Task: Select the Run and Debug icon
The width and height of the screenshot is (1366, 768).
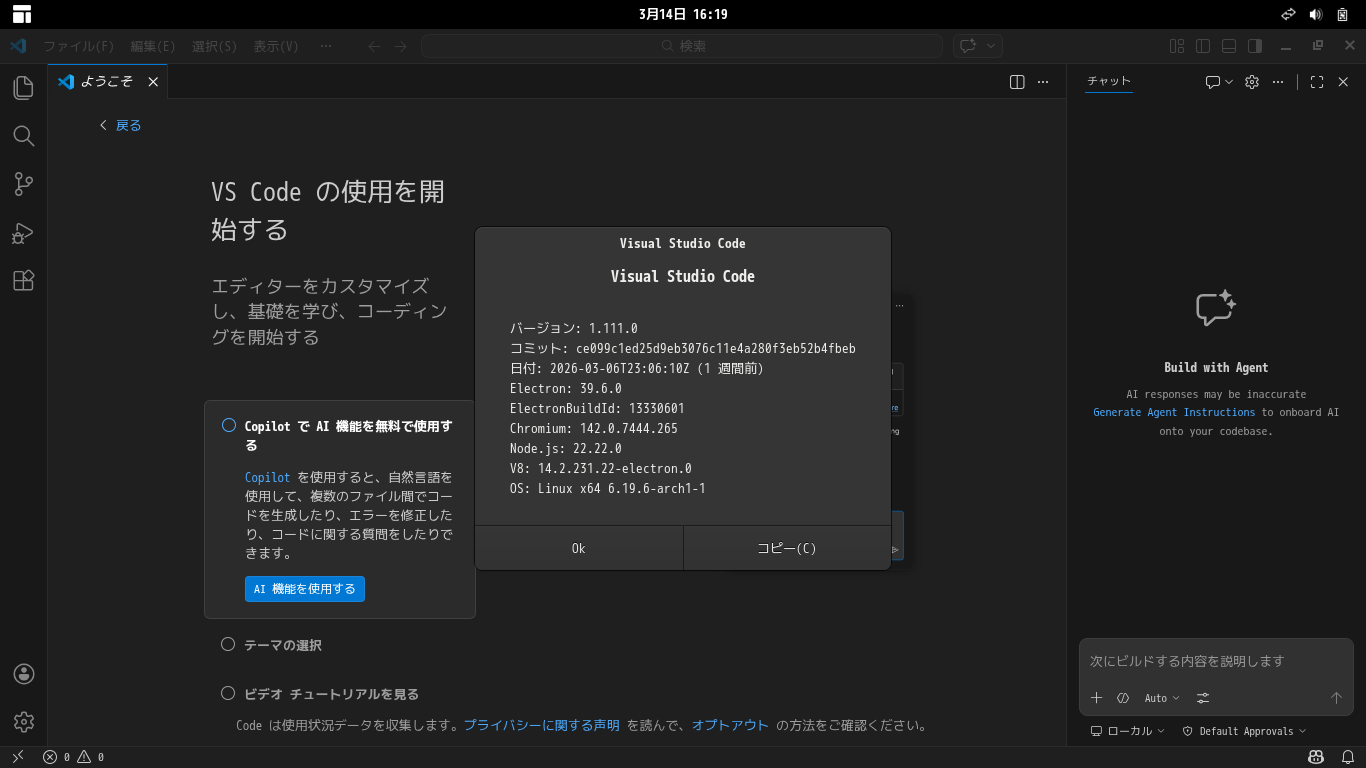Action: coord(23,232)
